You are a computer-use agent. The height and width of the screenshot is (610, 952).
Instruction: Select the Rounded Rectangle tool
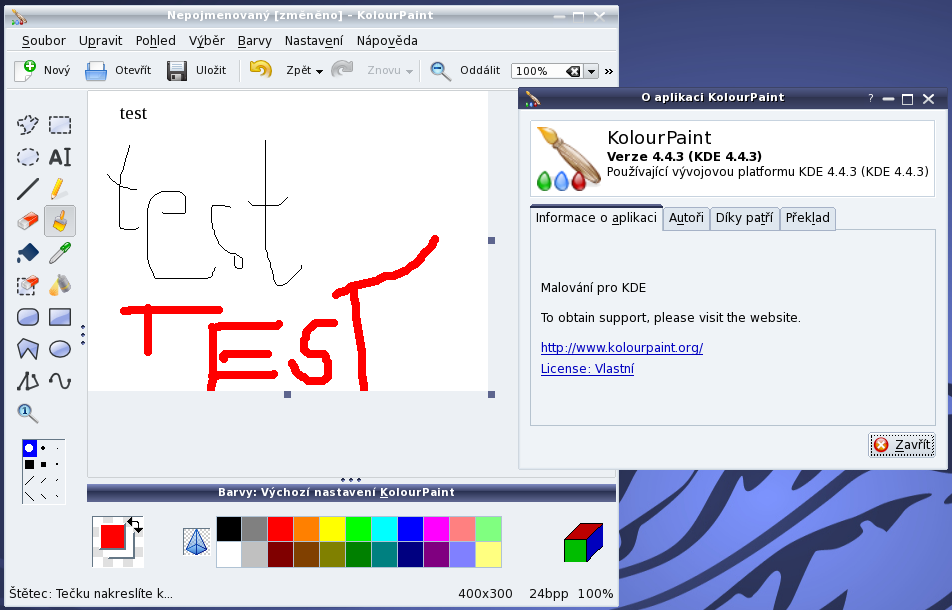(x=27, y=317)
